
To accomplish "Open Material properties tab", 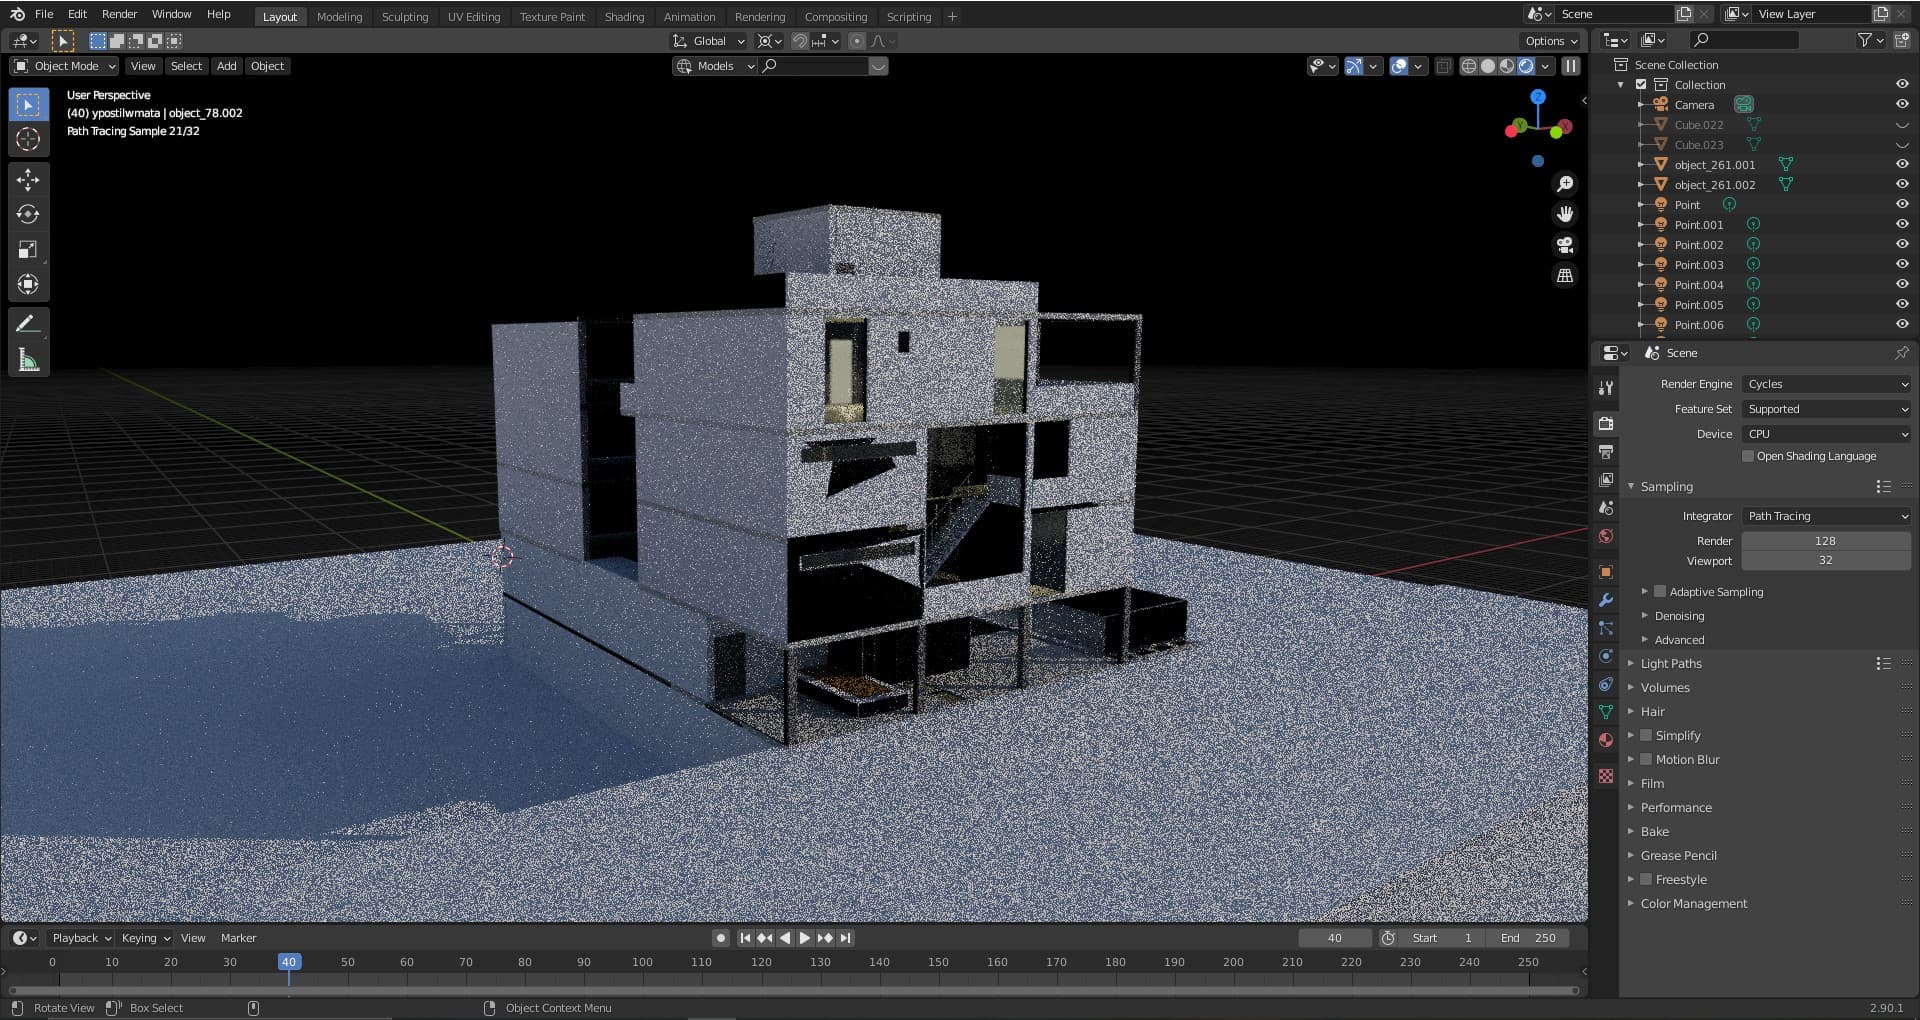I will click(x=1606, y=740).
